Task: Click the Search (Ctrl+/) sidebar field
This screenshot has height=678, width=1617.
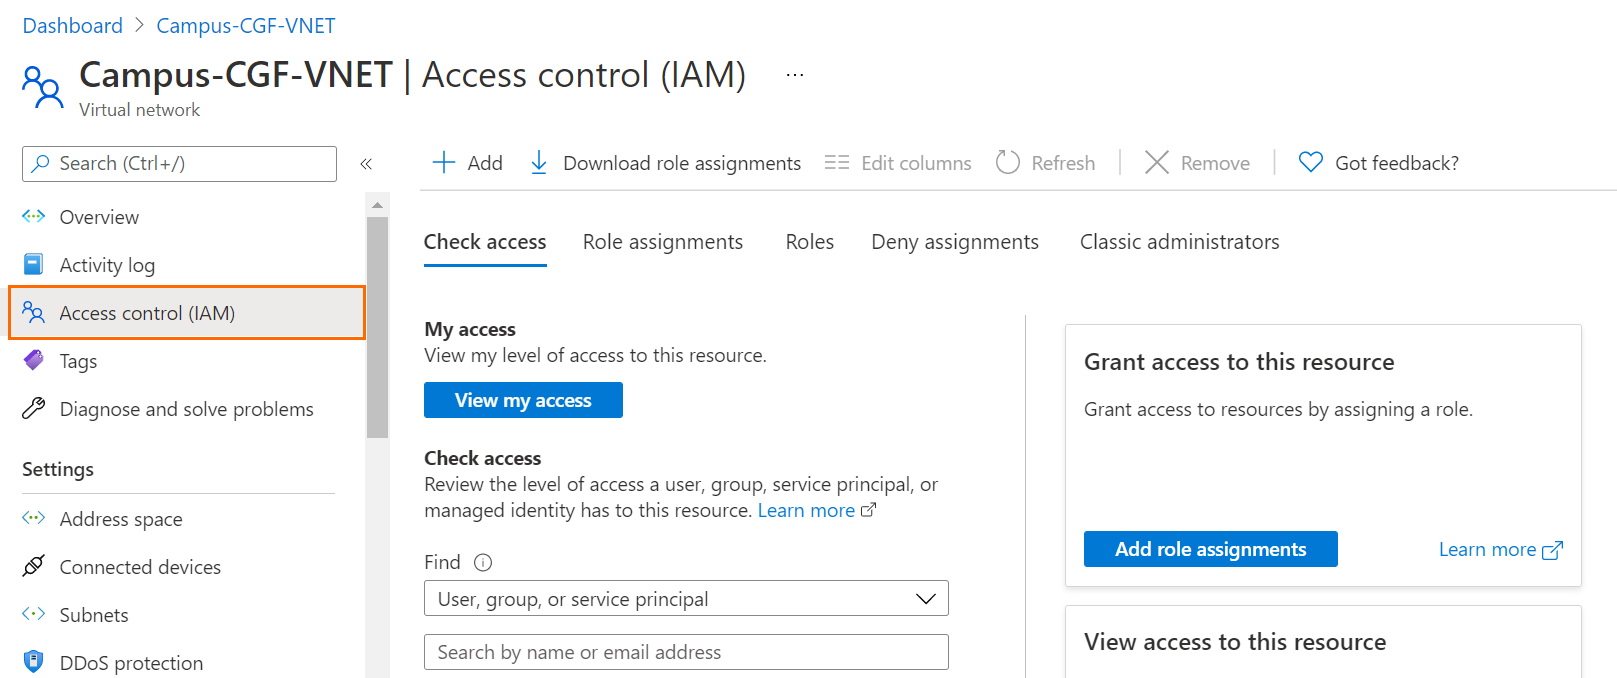Action: pyautogui.click(x=179, y=163)
